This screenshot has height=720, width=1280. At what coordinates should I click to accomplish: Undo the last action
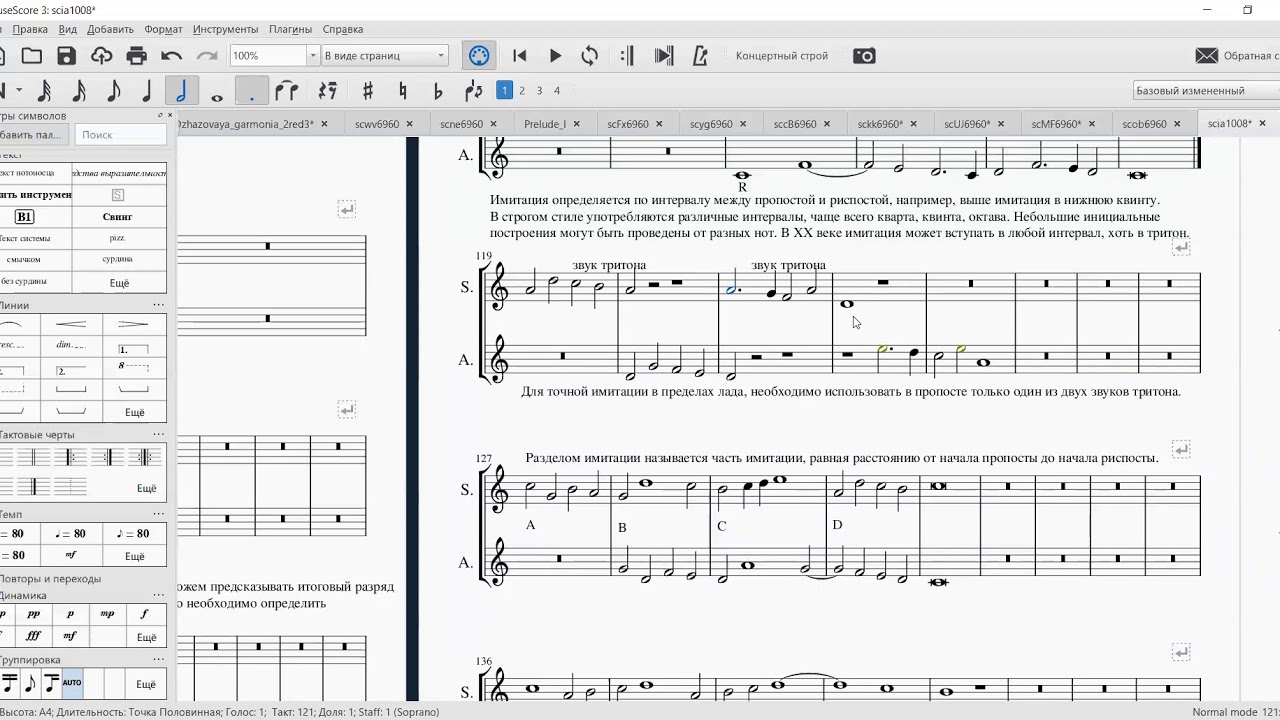pyautogui.click(x=172, y=56)
